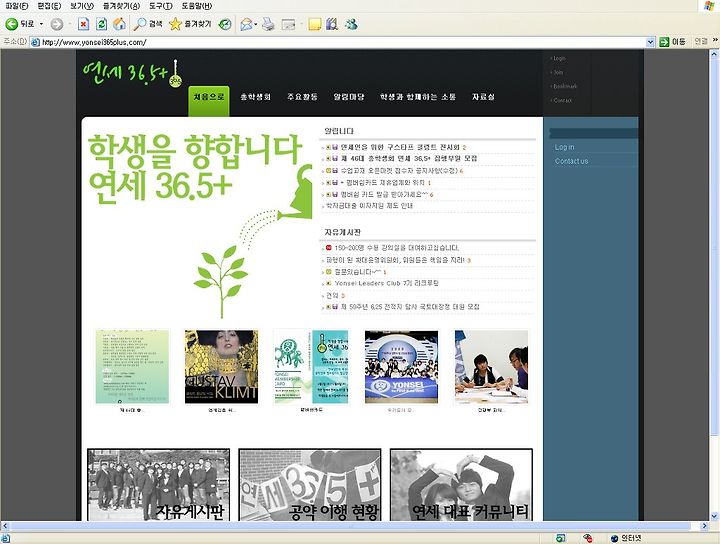Open the 주요활동 navigation tab
This screenshot has width=720, height=544.
tap(302, 97)
